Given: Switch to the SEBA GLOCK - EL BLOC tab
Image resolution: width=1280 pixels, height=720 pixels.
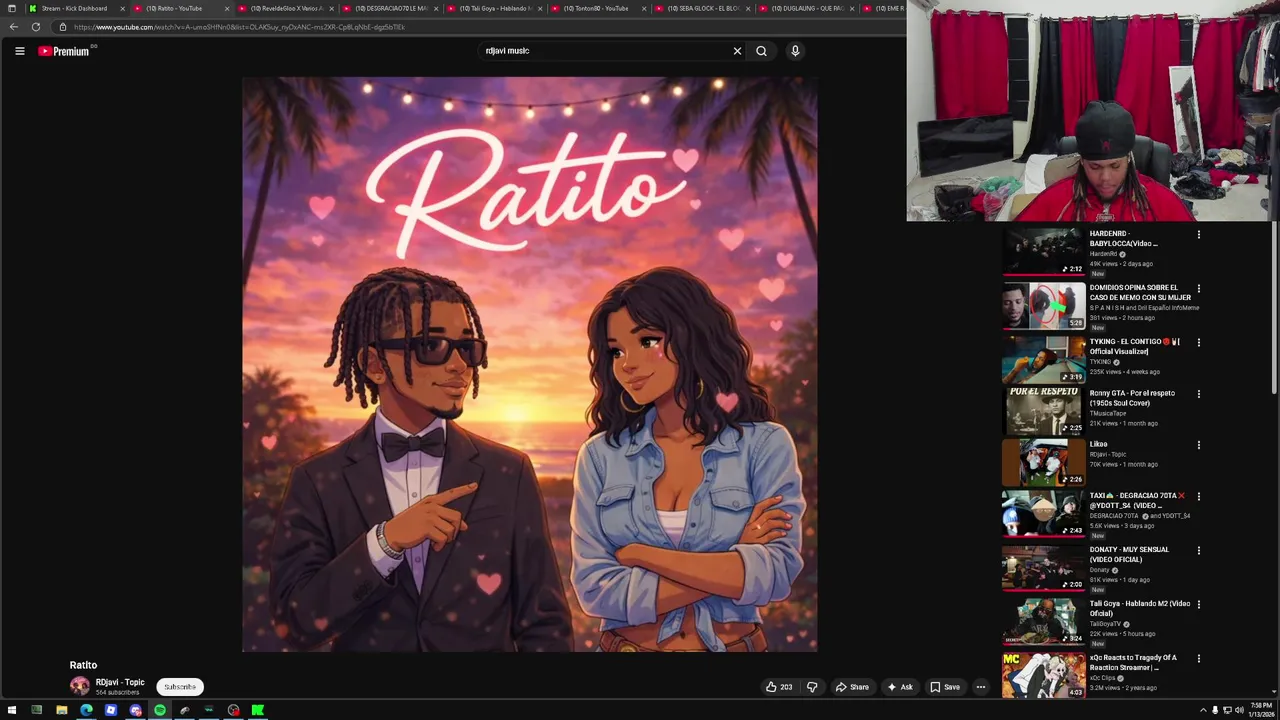Looking at the screenshot, I should point(702,8).
